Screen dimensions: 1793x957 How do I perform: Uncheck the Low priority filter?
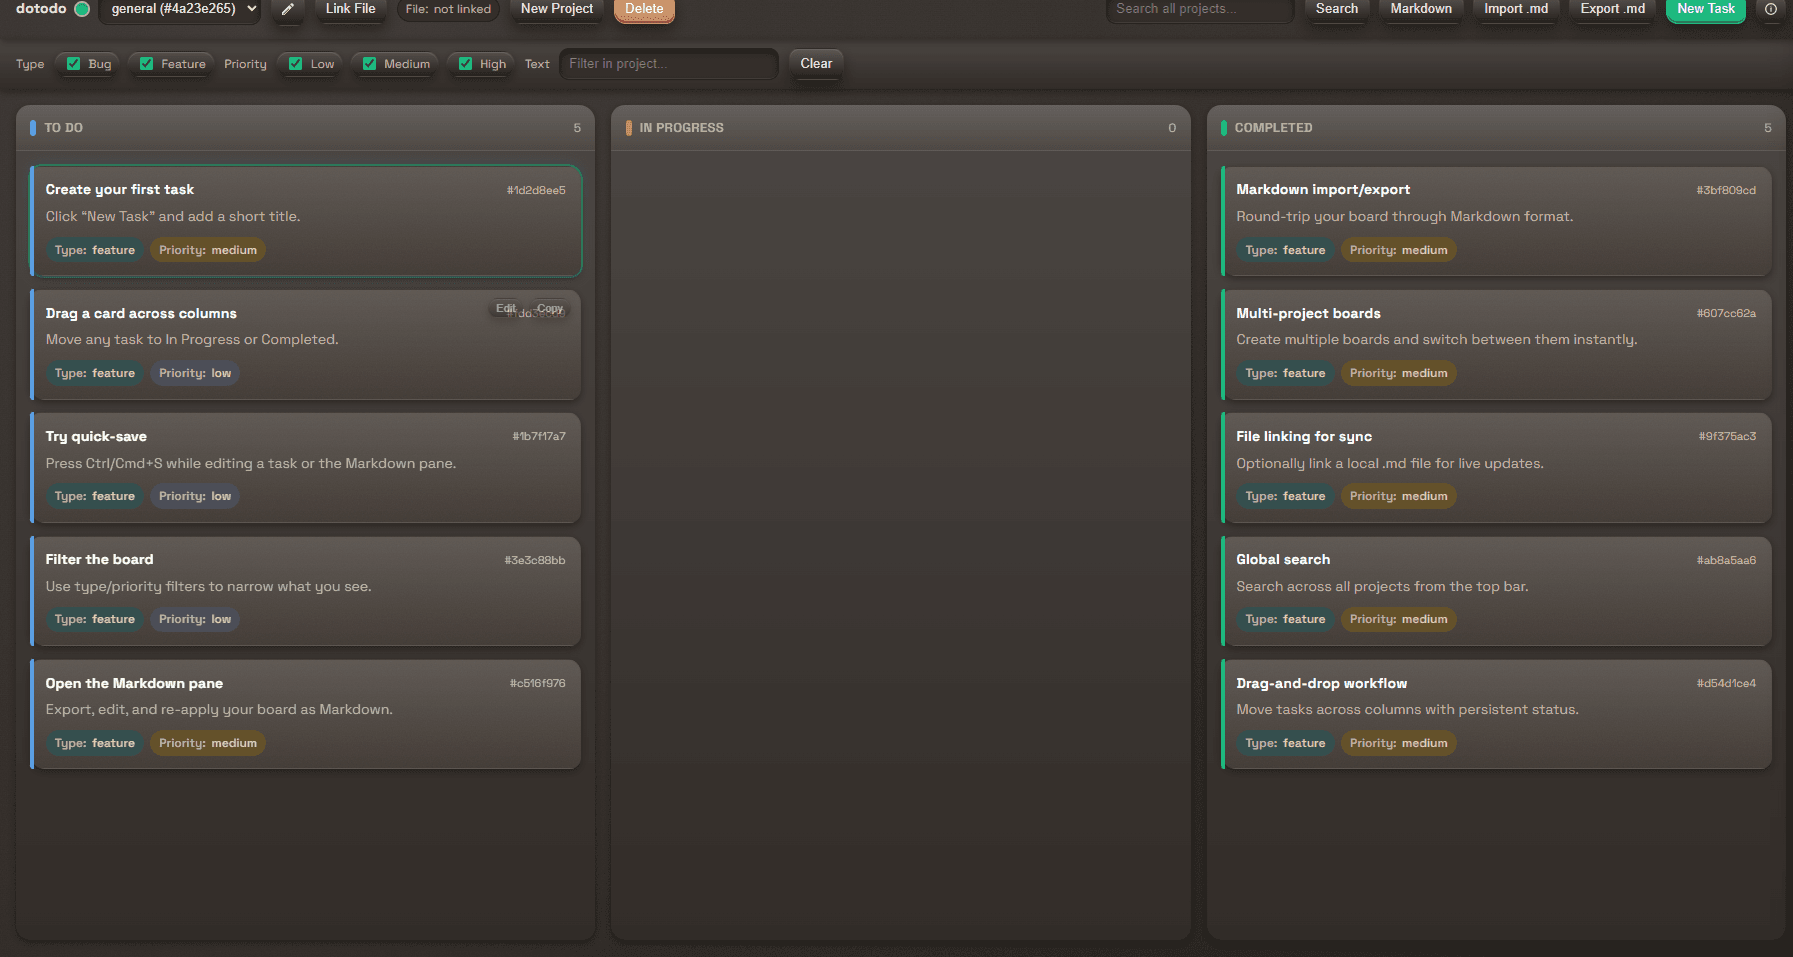tap(296, 64)
